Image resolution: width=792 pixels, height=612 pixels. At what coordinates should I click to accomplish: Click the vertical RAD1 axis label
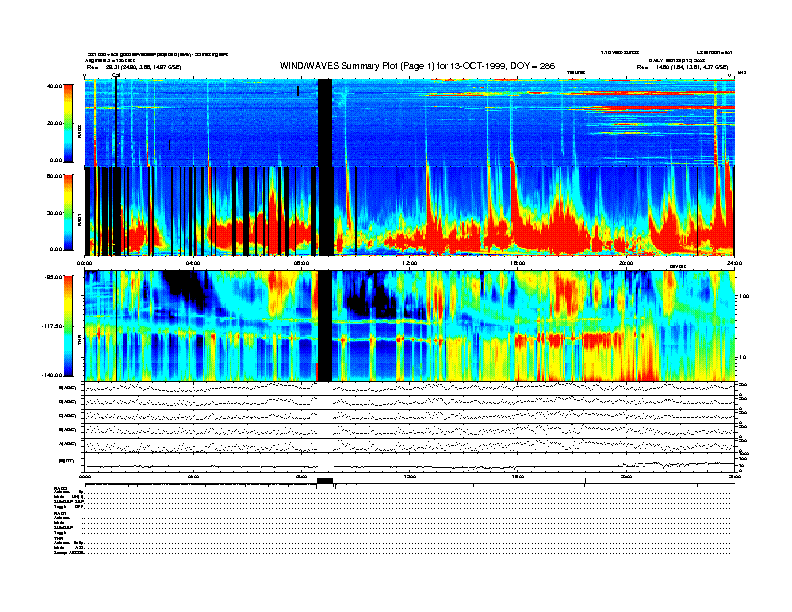click(x=79, y=221)
